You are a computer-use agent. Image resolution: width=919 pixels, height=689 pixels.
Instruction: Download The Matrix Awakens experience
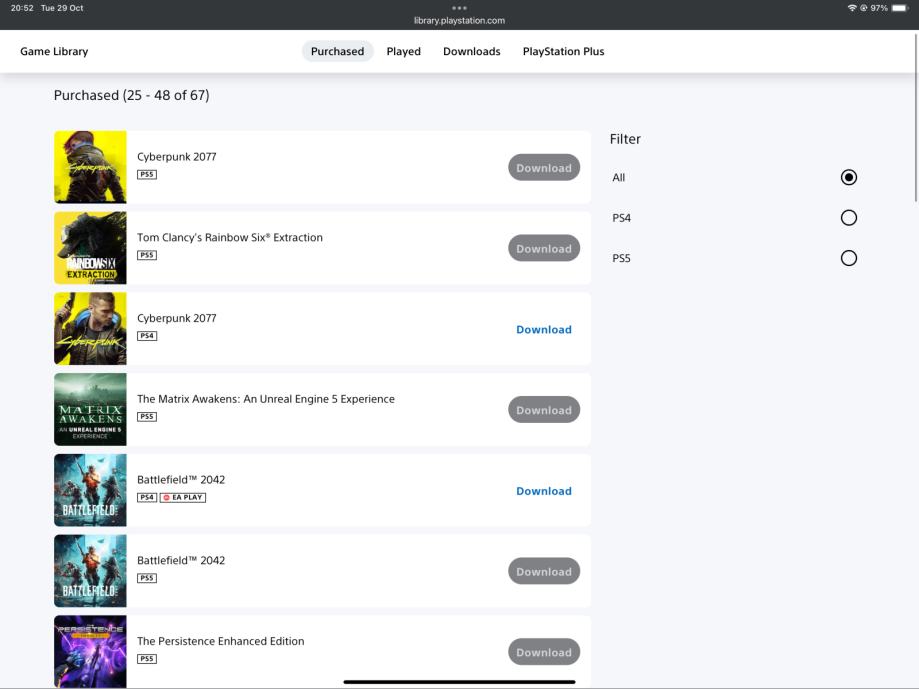[544, 410]
